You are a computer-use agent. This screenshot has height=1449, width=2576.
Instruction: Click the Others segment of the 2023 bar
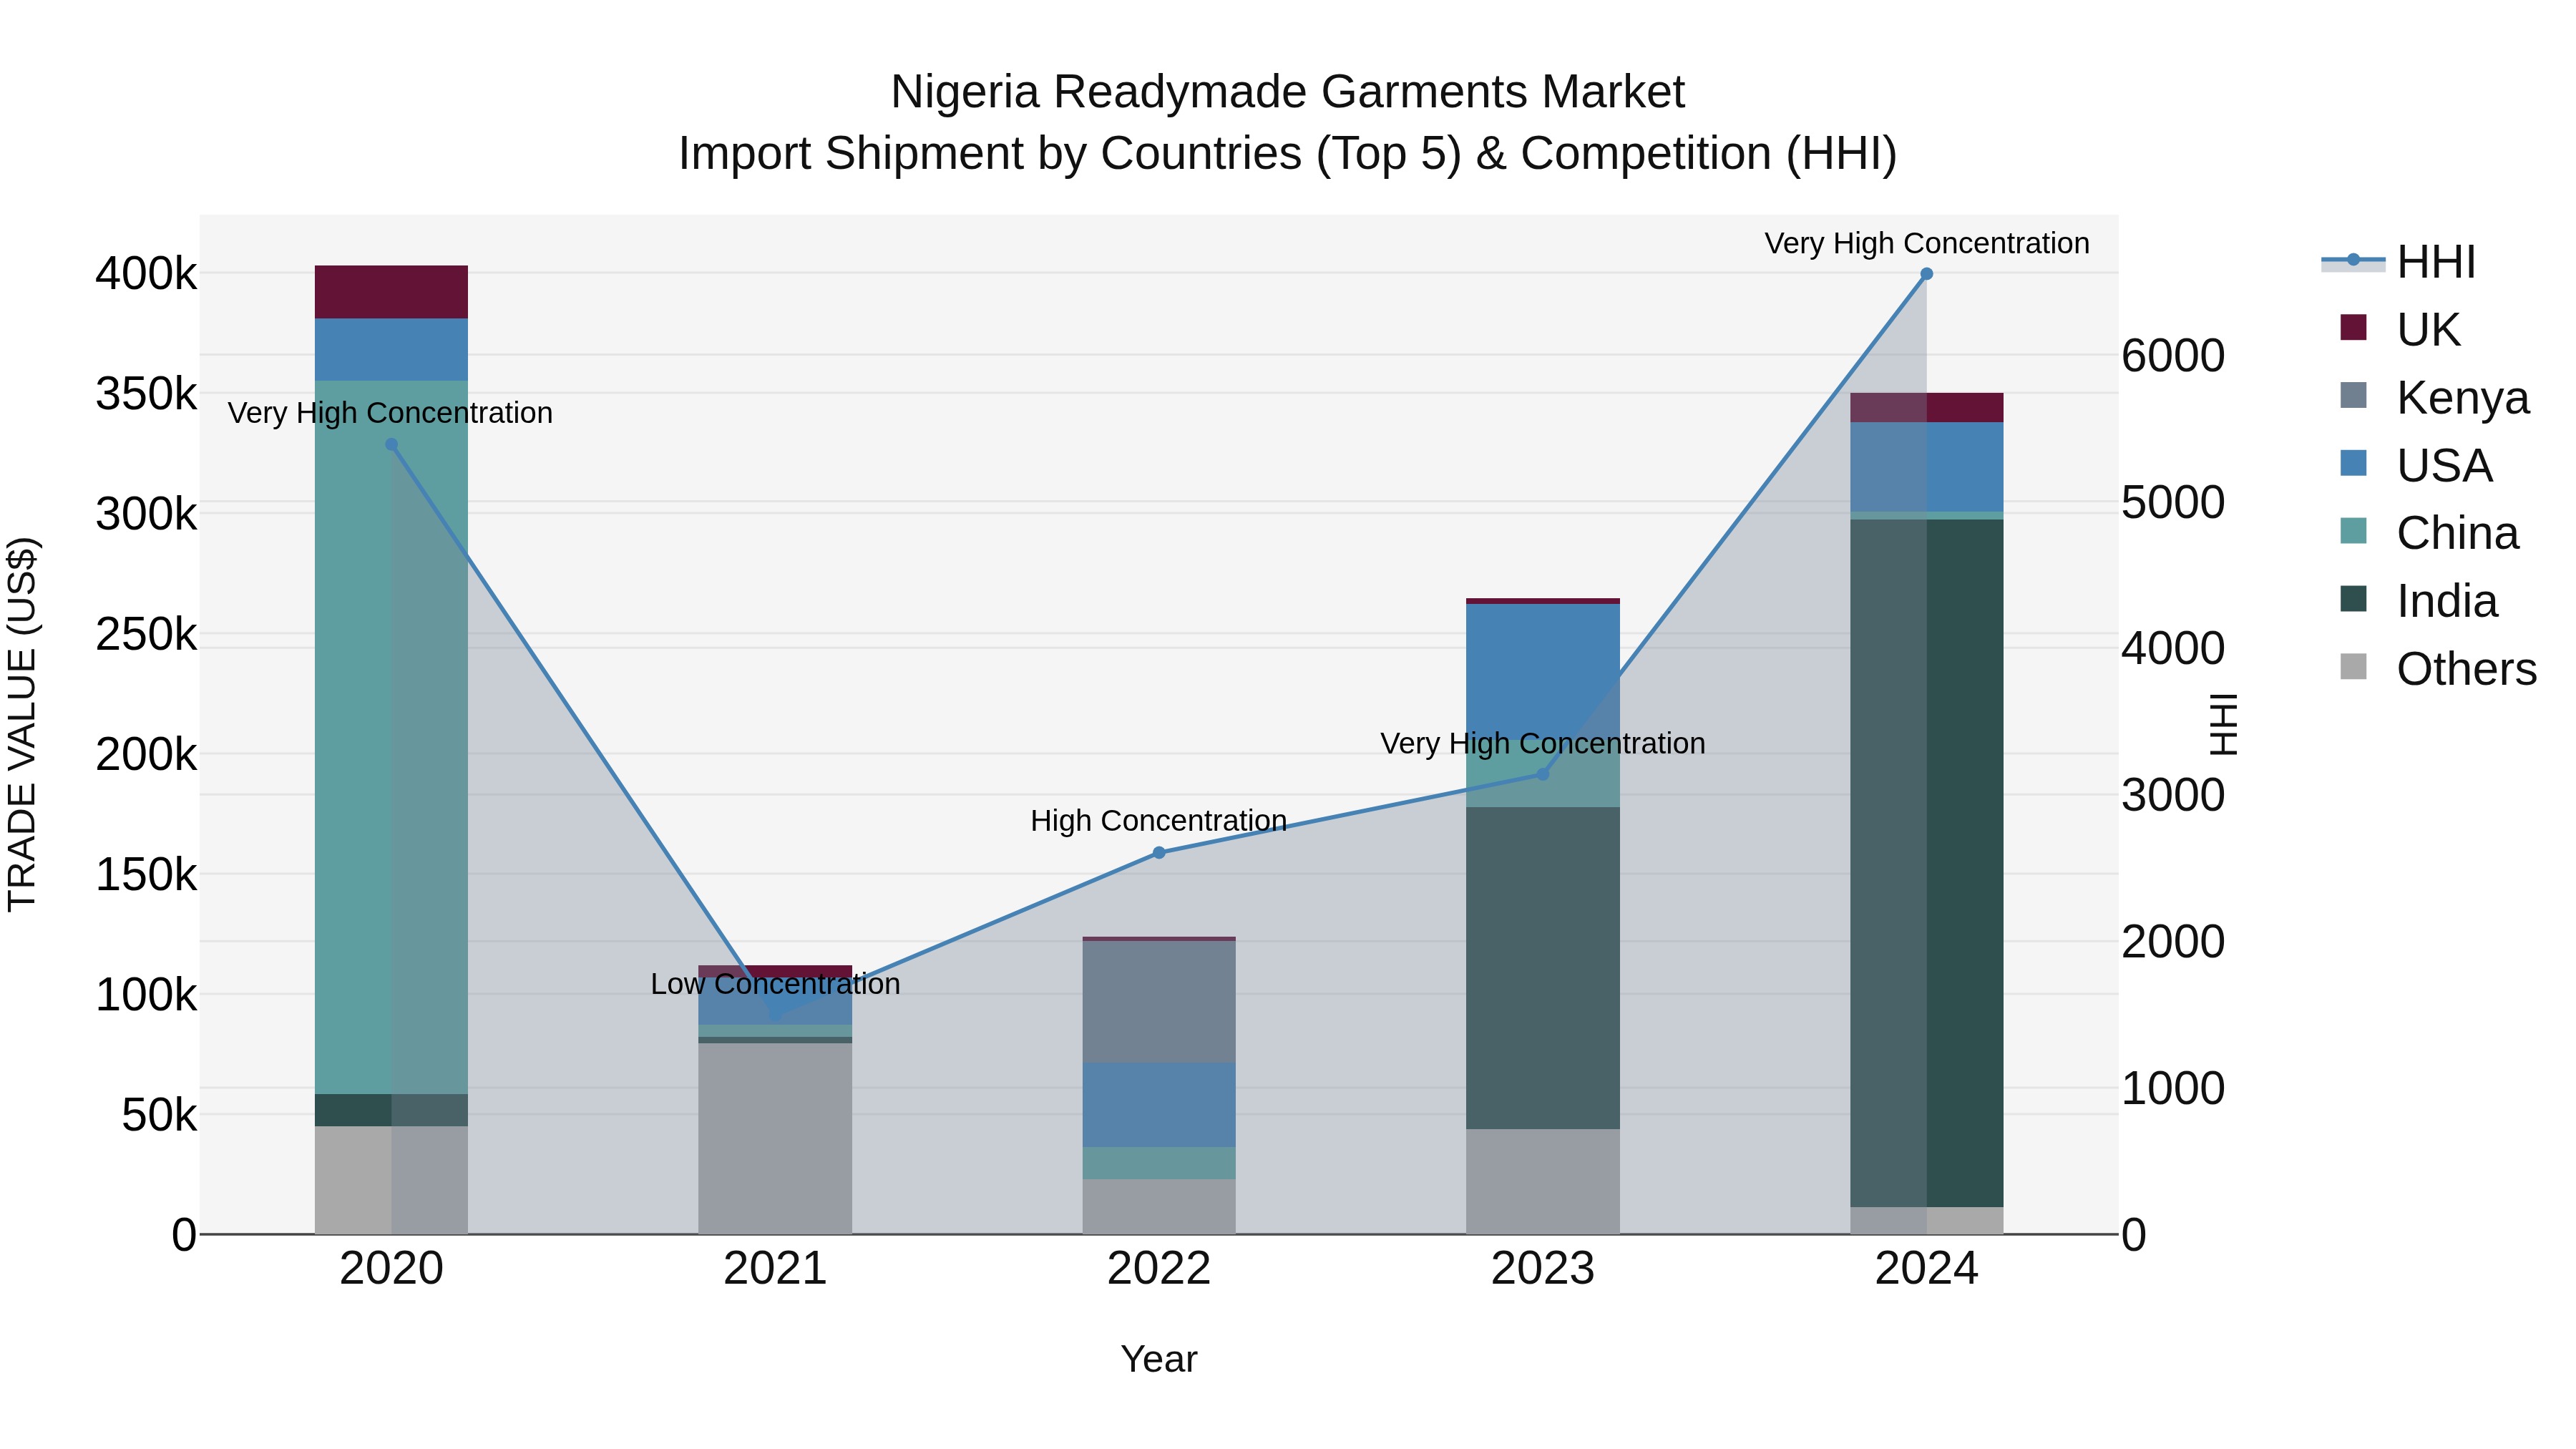(1543, 1182)
